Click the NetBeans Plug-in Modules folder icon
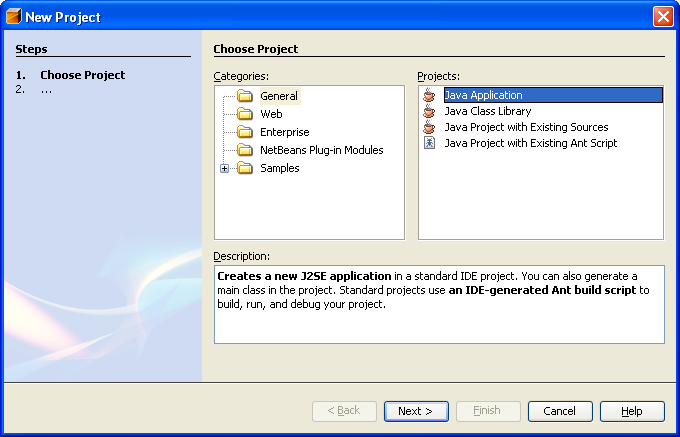This screenshot has width=680, height=437. pyautogui.click(x=245, y=150)
